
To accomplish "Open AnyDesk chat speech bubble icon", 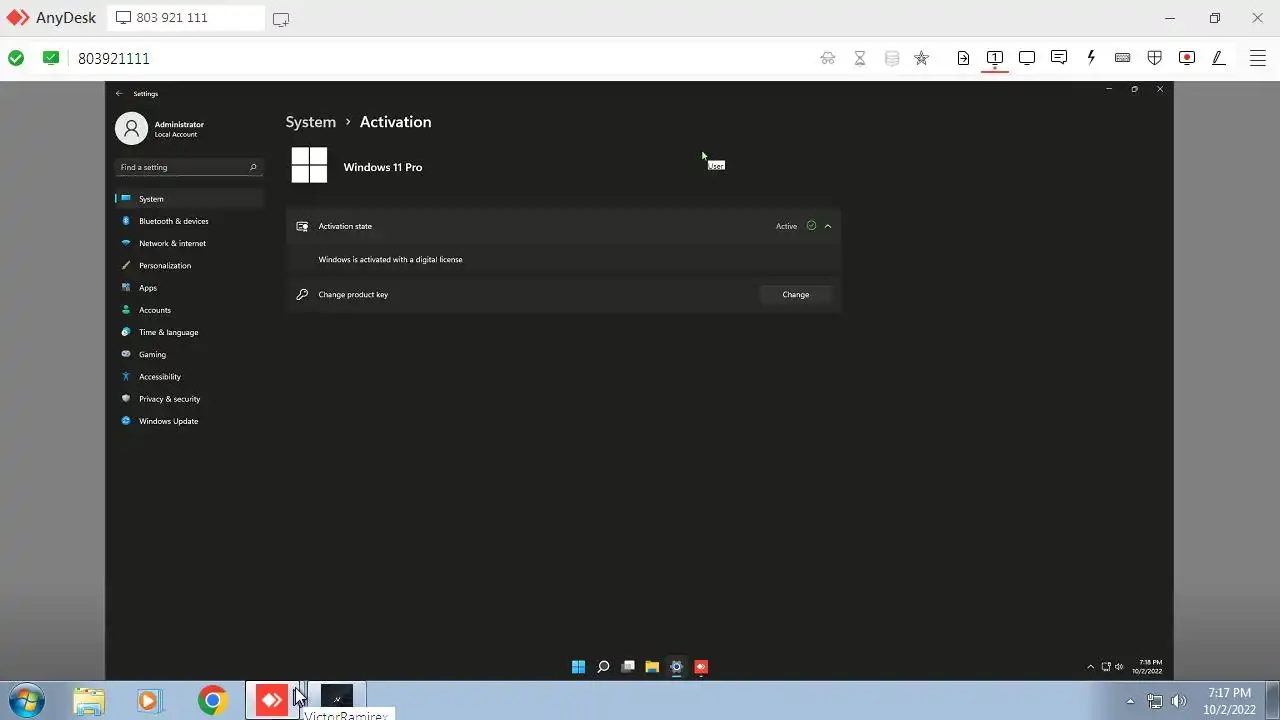I will click(x=1059, y=58).
